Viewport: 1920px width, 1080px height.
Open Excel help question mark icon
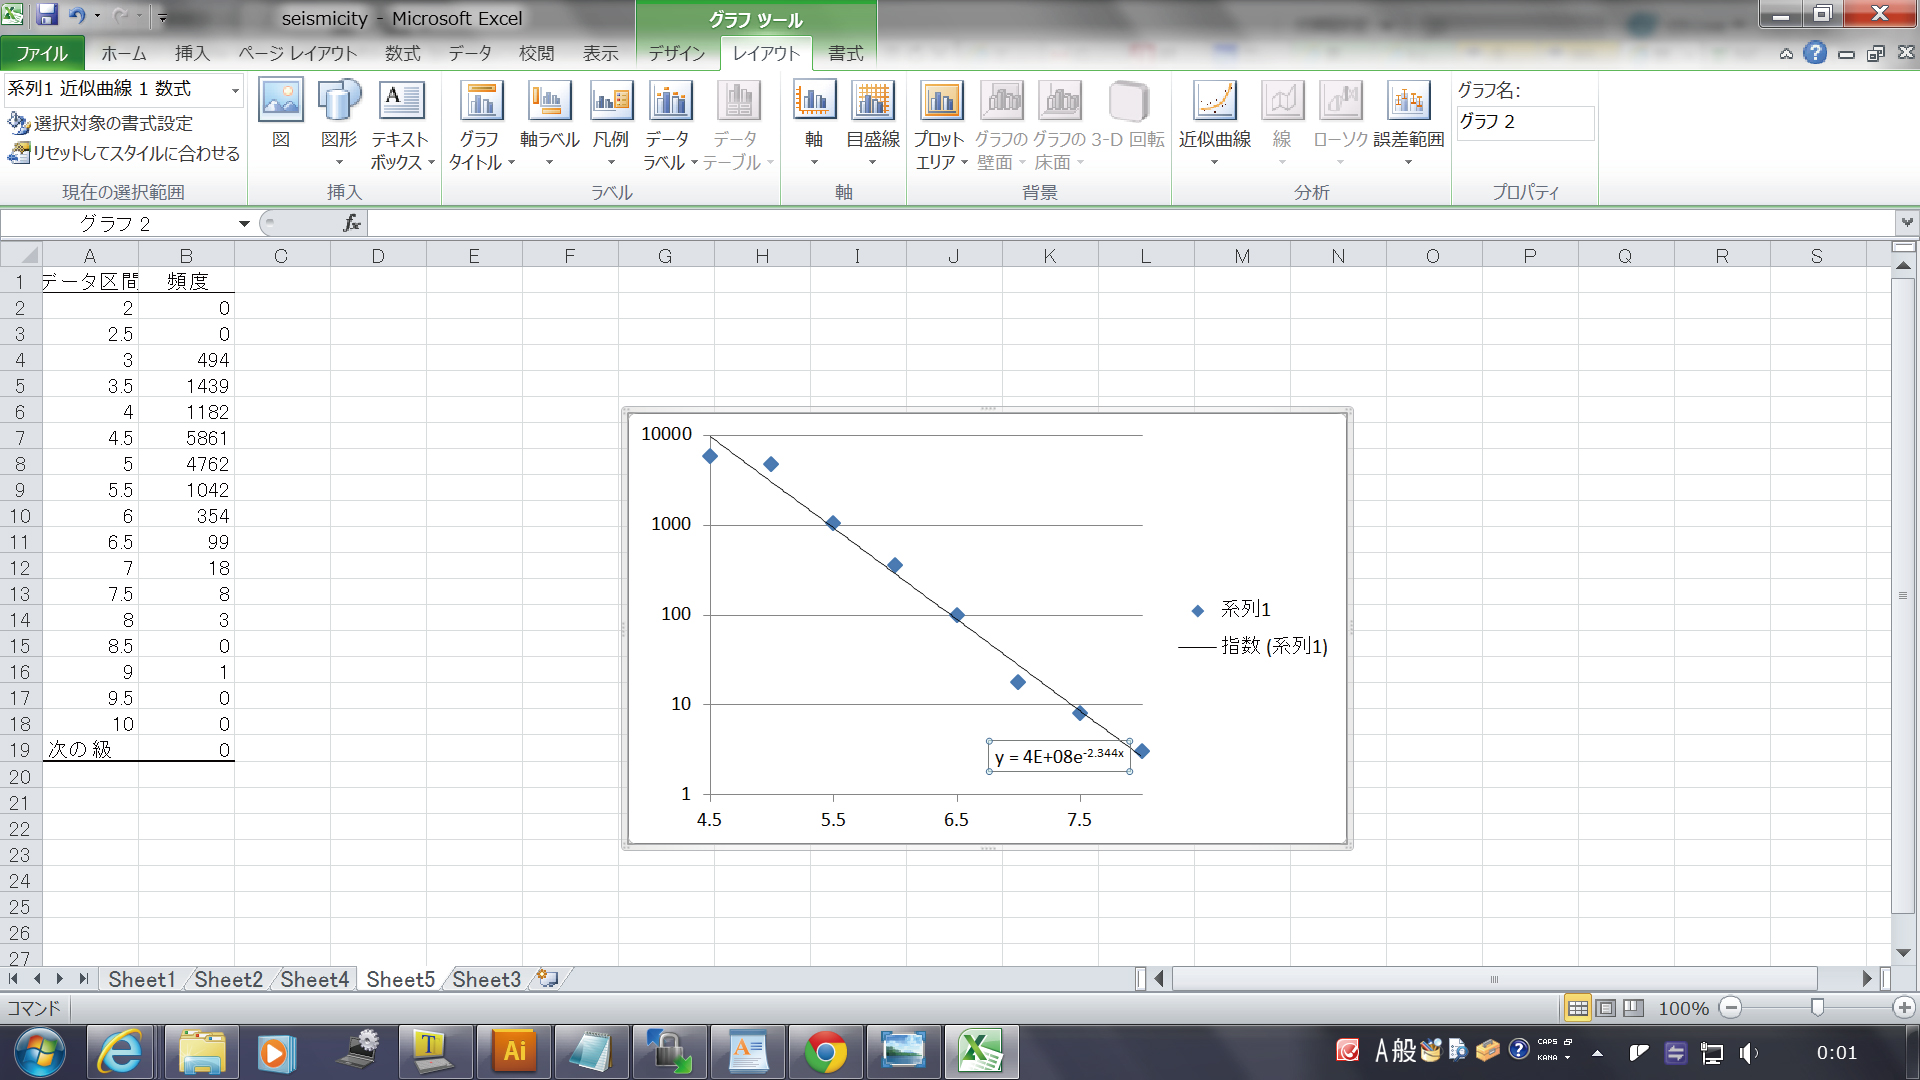pyautogui.click(x=1815, y=53)
